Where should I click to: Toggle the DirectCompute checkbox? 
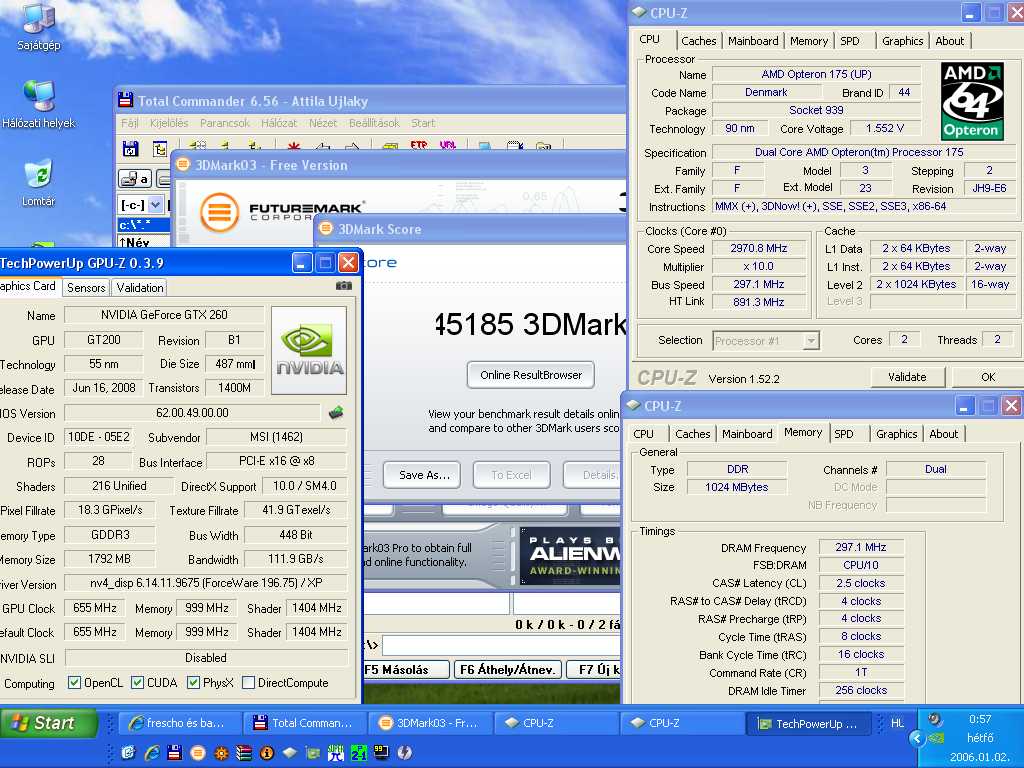coord(248,683)
